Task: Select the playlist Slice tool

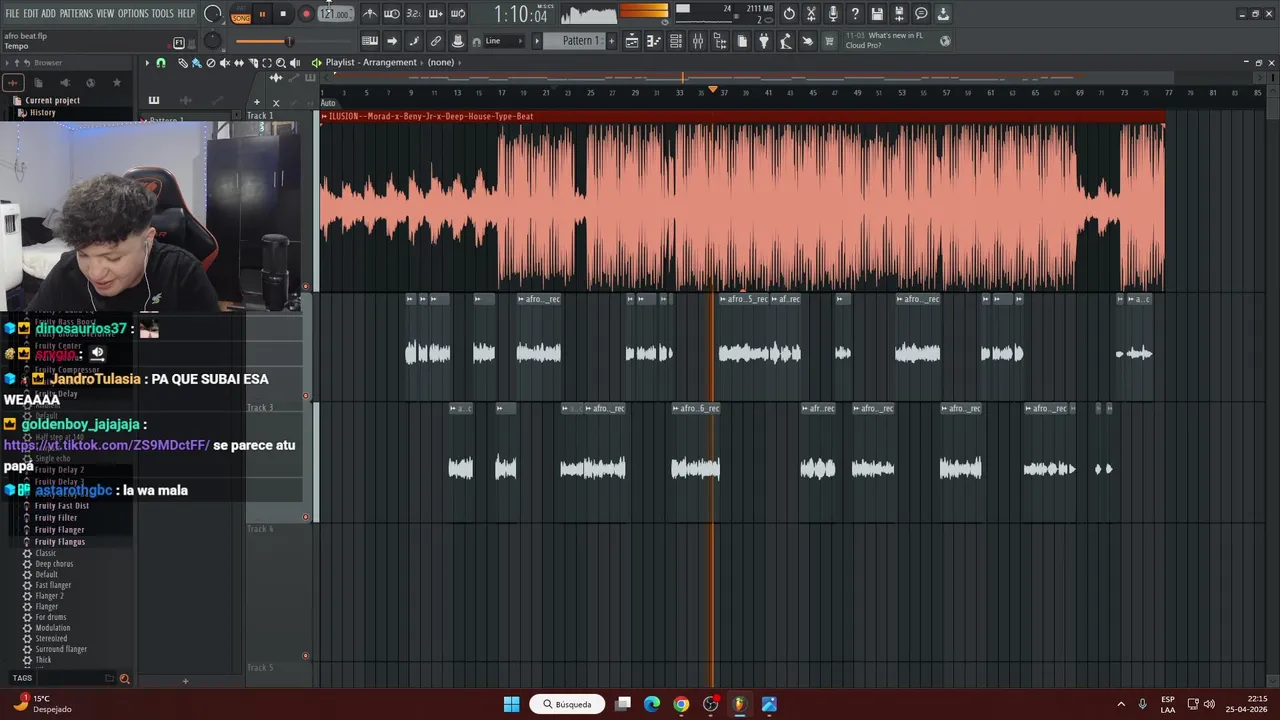Action: 252,63
